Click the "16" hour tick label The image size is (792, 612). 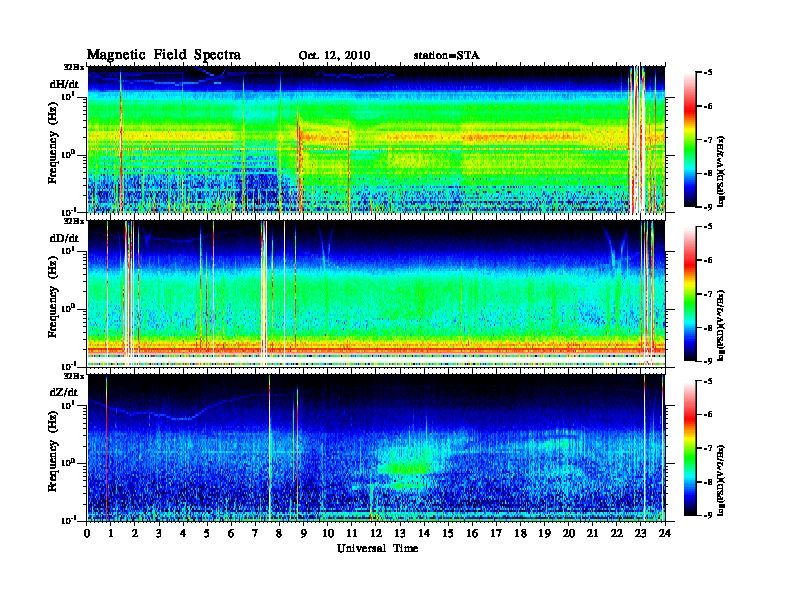point(472,533)
